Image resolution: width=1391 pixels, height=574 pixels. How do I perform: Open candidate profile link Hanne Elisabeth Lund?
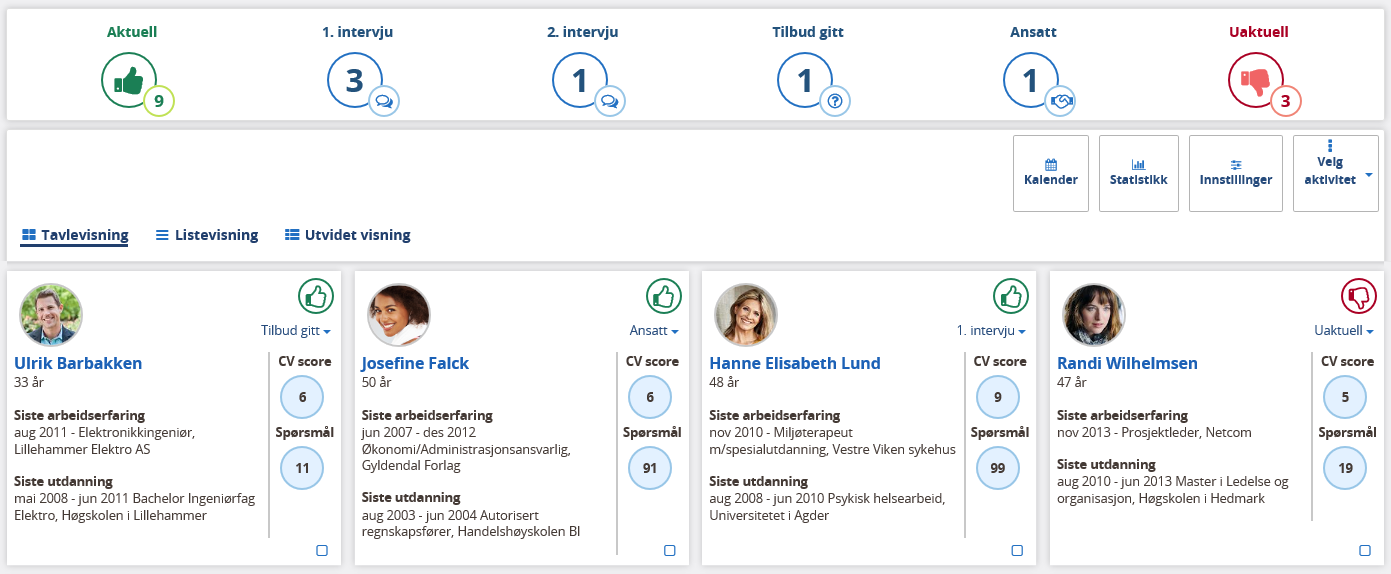pos(795,363)
